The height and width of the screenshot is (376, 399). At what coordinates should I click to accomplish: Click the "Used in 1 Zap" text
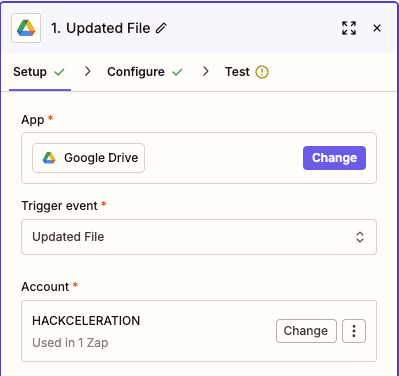pyautogui.click(x=70, y=343)
